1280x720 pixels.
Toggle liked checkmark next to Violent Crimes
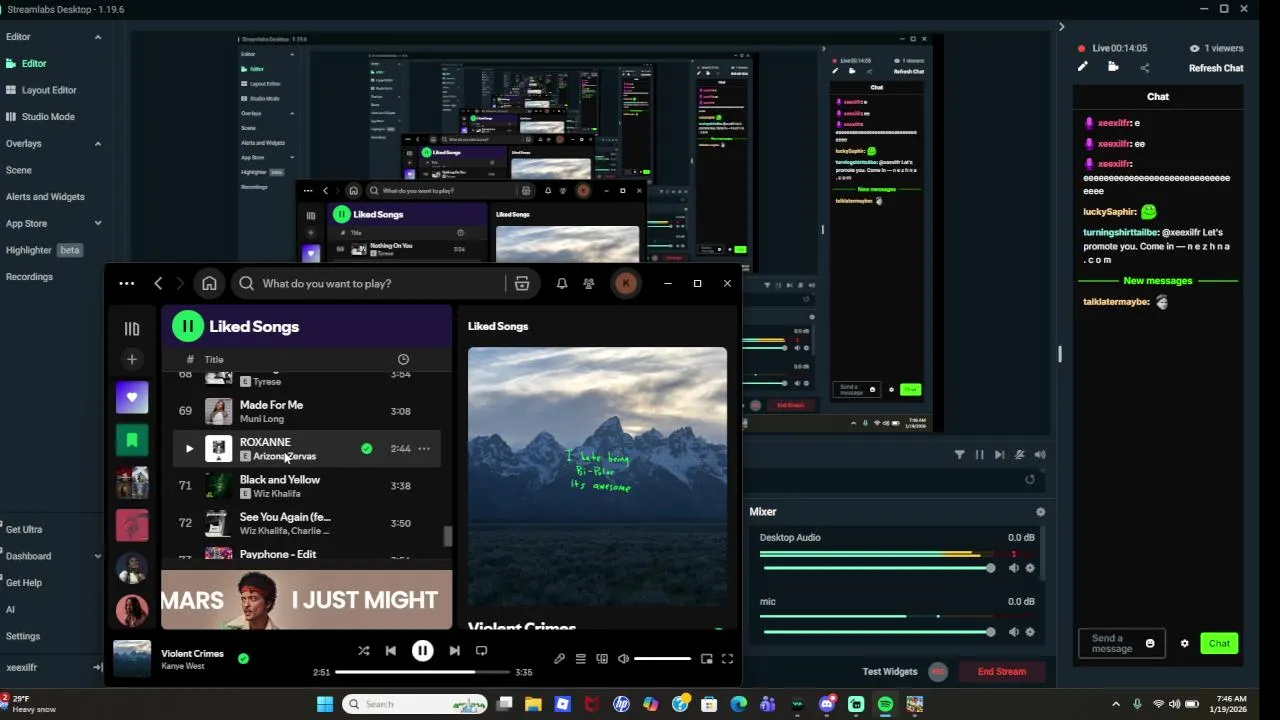243,658
